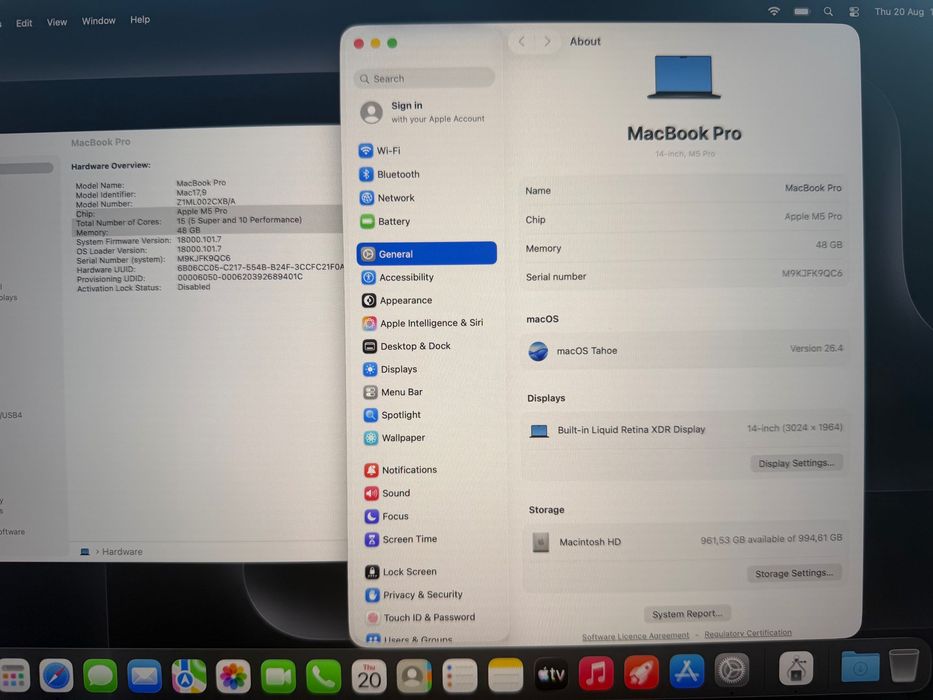Open Calendar from the Dock

(x=369, y=676)
